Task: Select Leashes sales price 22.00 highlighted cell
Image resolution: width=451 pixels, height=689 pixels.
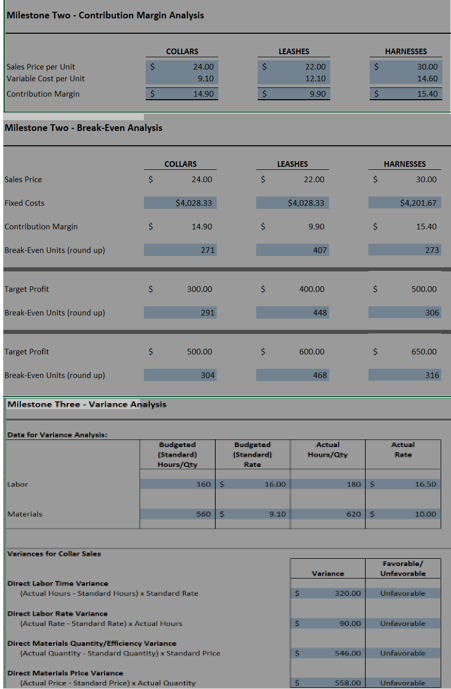Action: [294, 67]
